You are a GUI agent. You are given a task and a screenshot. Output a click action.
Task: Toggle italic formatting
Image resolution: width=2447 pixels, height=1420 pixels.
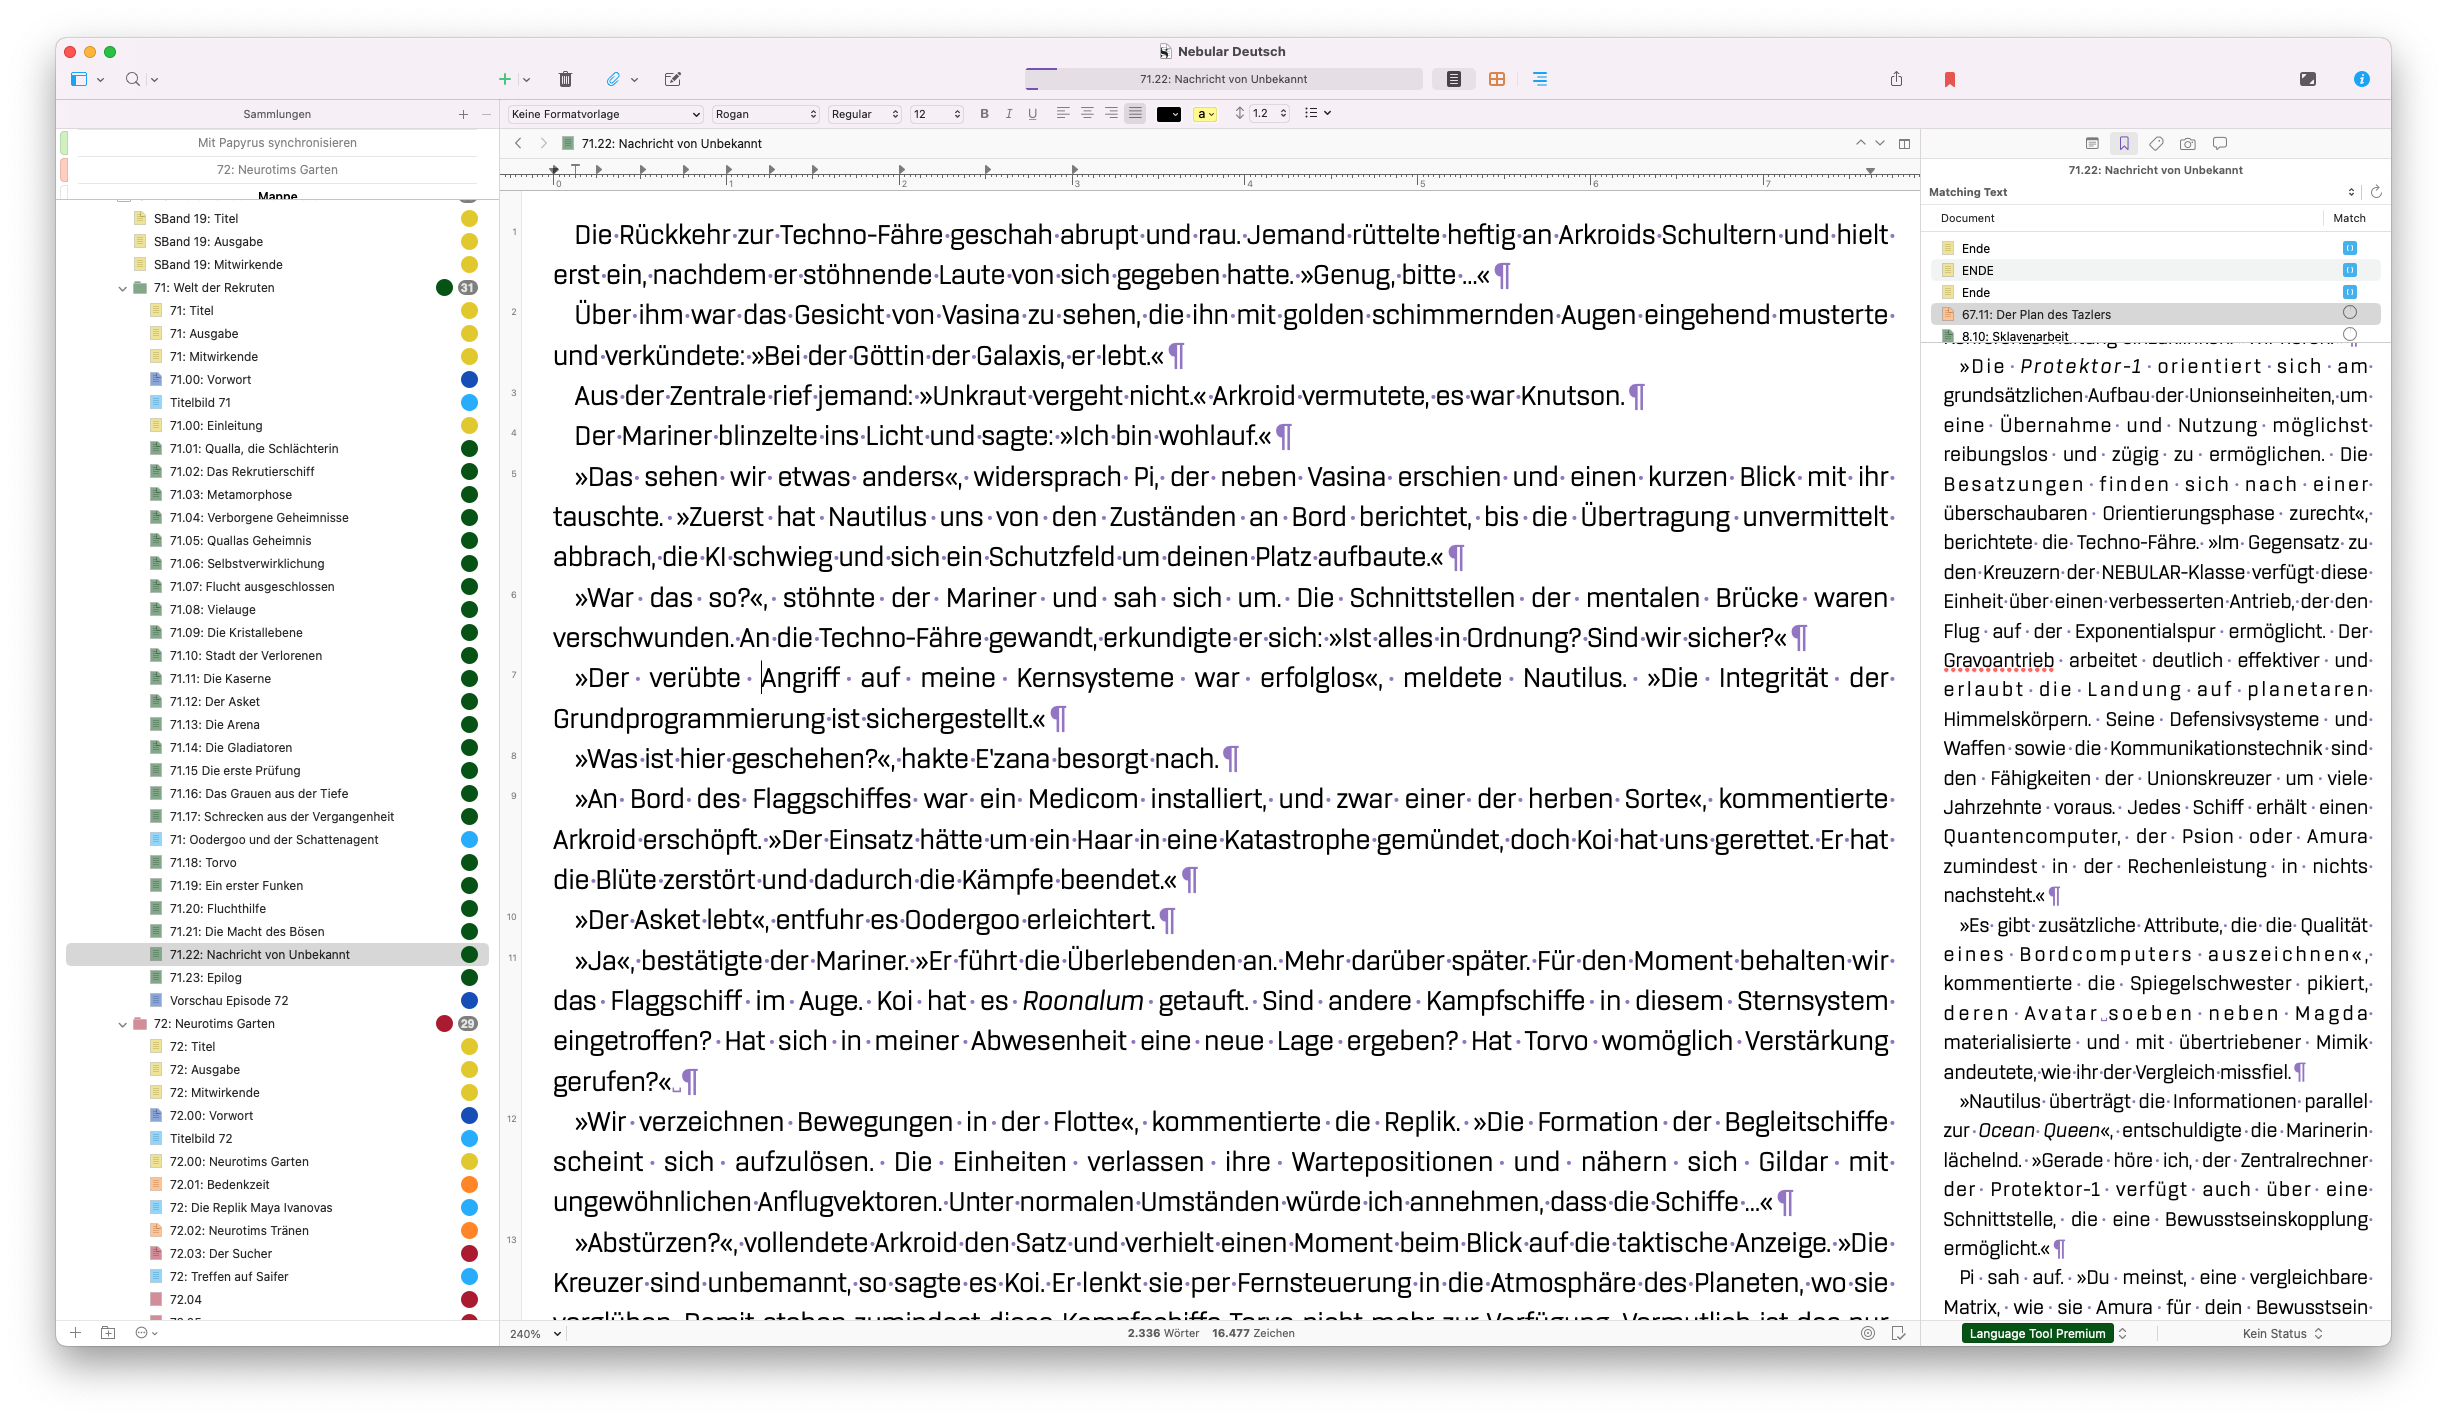tap(1008, 114)
